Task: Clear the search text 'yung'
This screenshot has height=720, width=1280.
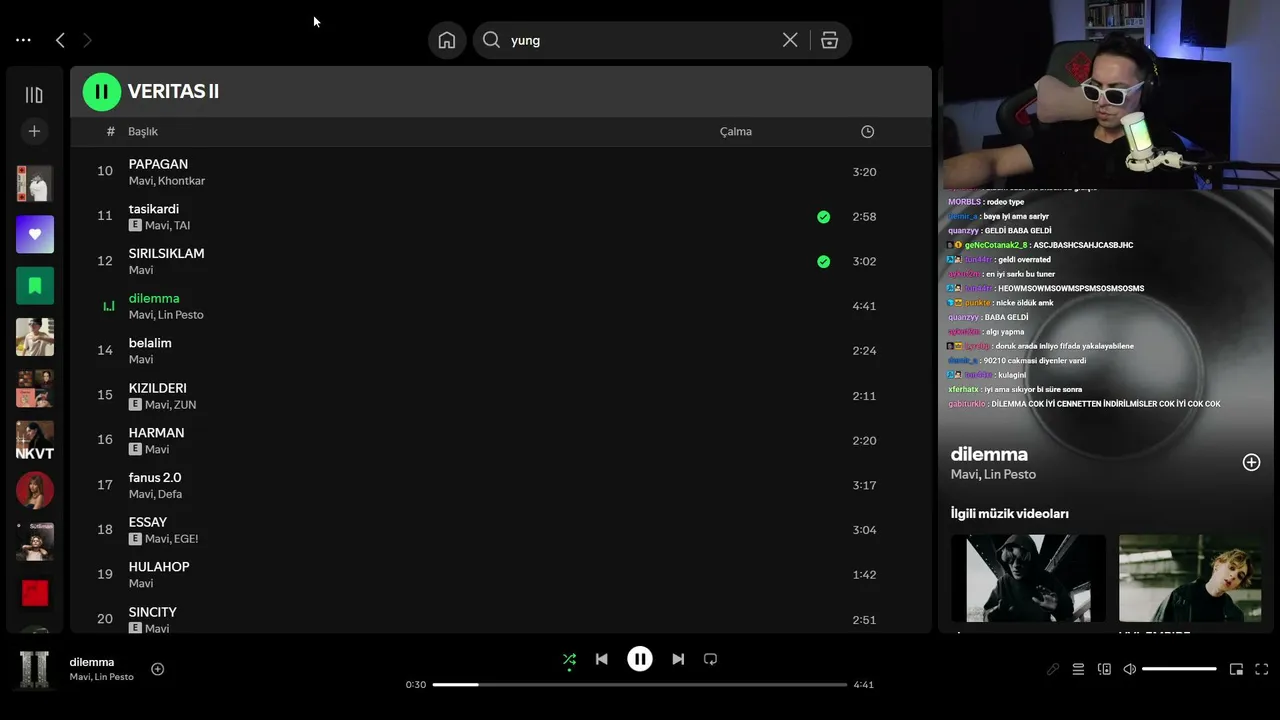Action: coord(790,40)
